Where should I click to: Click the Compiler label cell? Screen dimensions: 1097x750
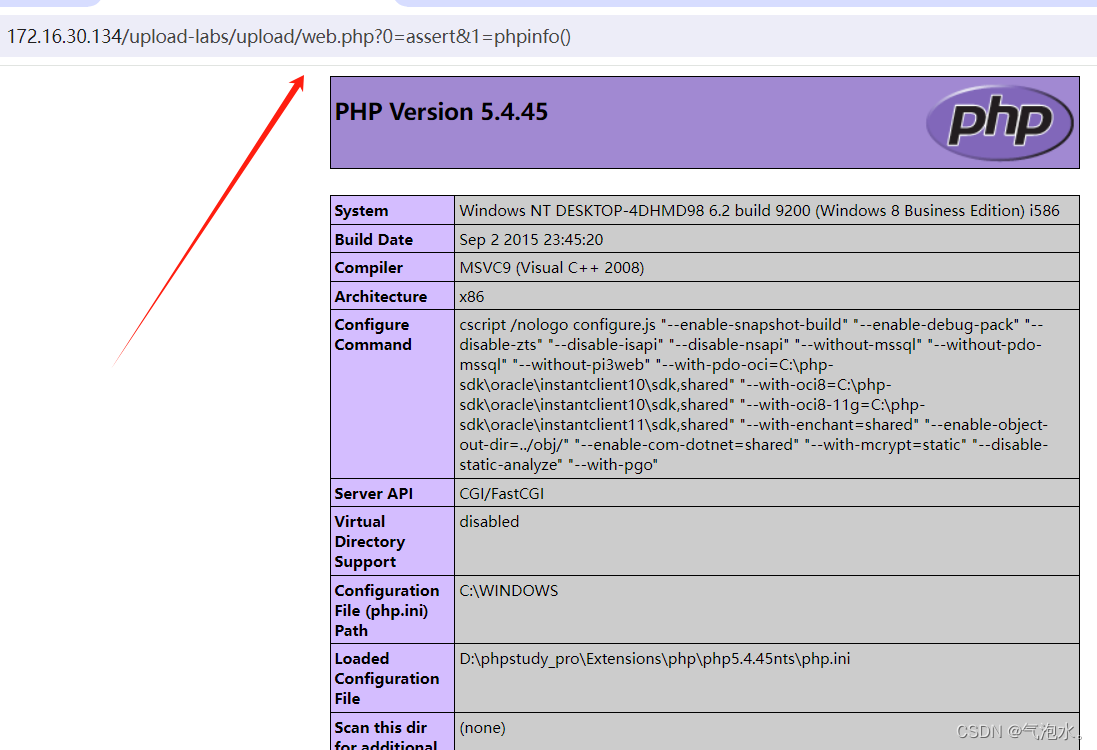pos(392,267)
